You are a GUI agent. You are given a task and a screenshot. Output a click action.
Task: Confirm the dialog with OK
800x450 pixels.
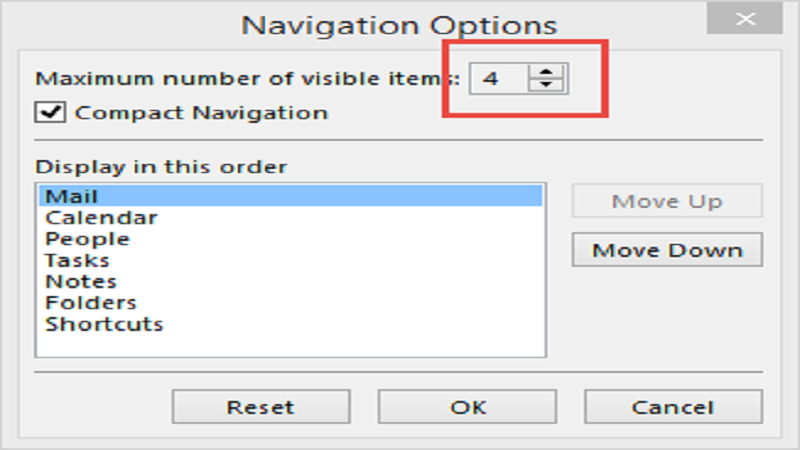click(467, 407)
